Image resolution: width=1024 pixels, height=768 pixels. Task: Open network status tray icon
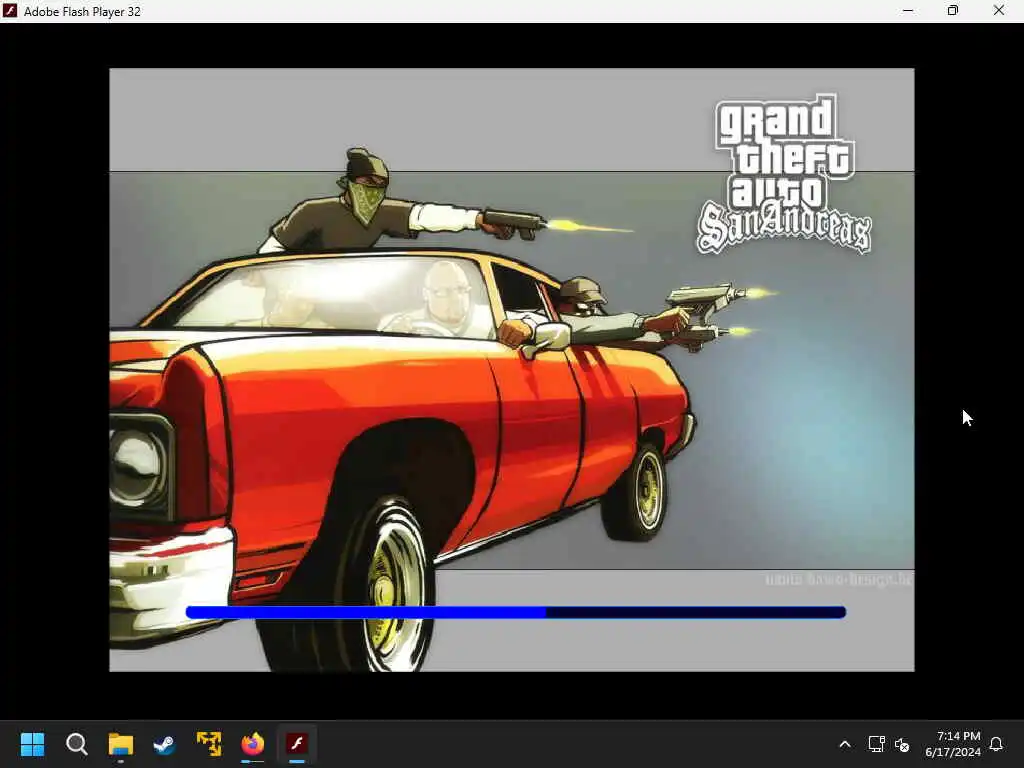click(x=876, y=744)
